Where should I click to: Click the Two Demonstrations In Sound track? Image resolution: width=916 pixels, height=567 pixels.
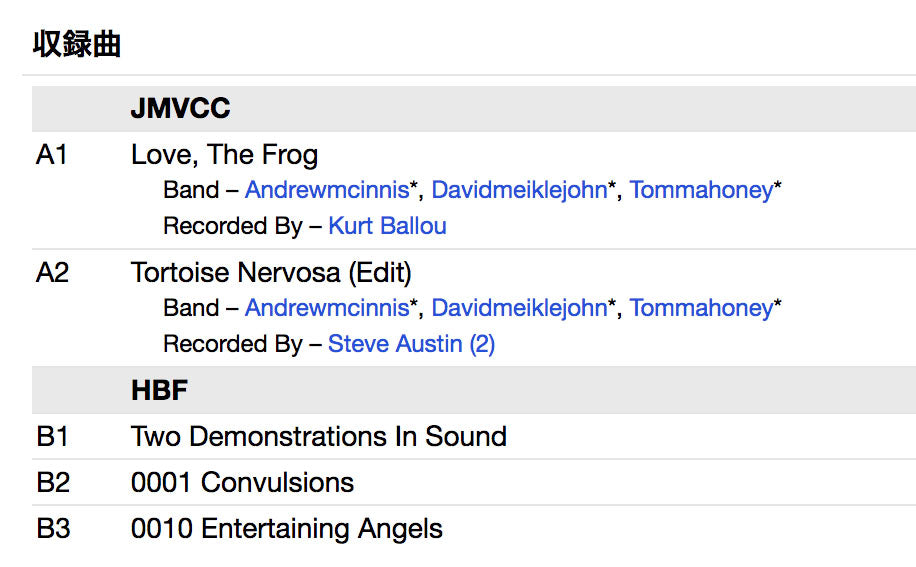[x=318, y=436]
